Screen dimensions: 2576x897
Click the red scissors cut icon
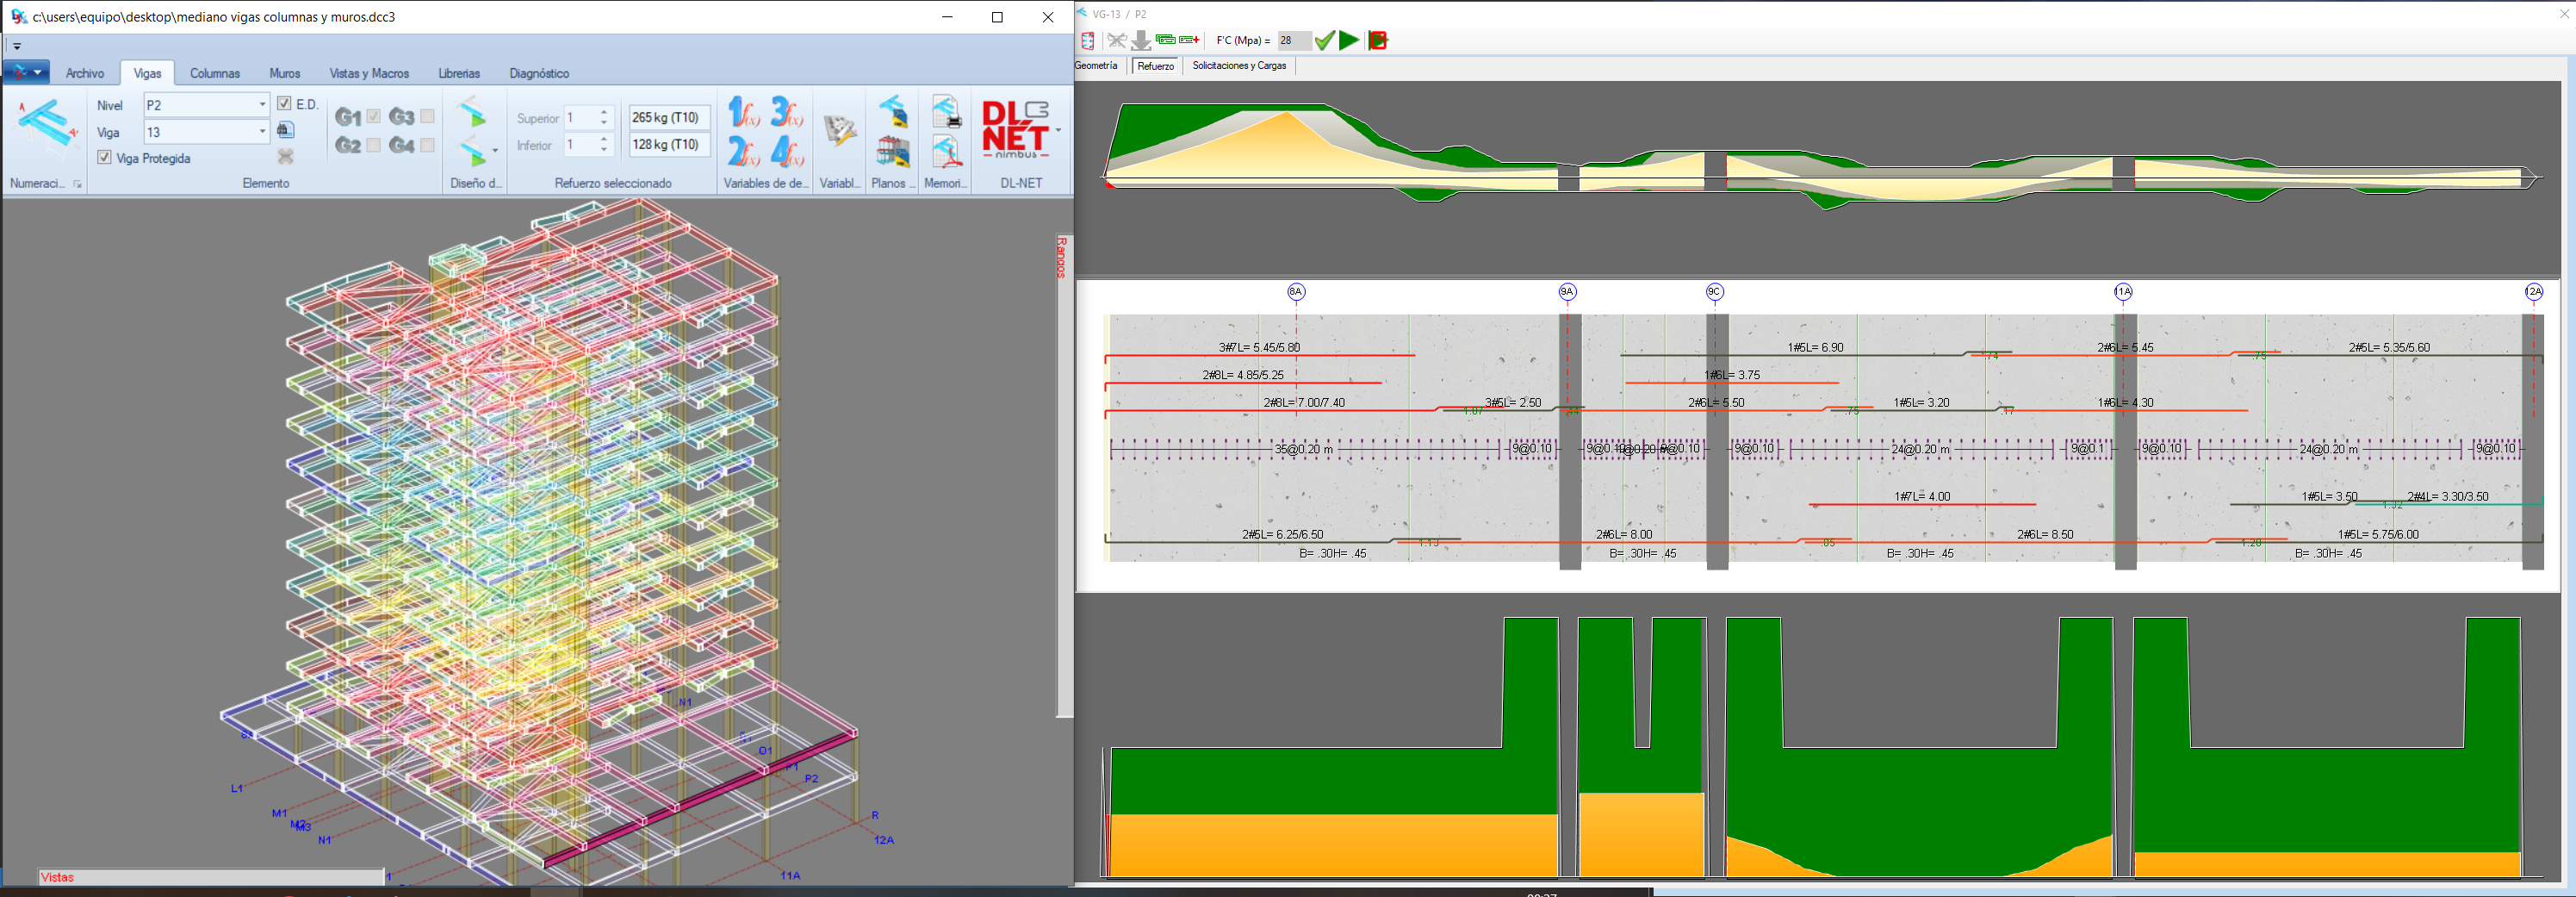(1116, 41)
